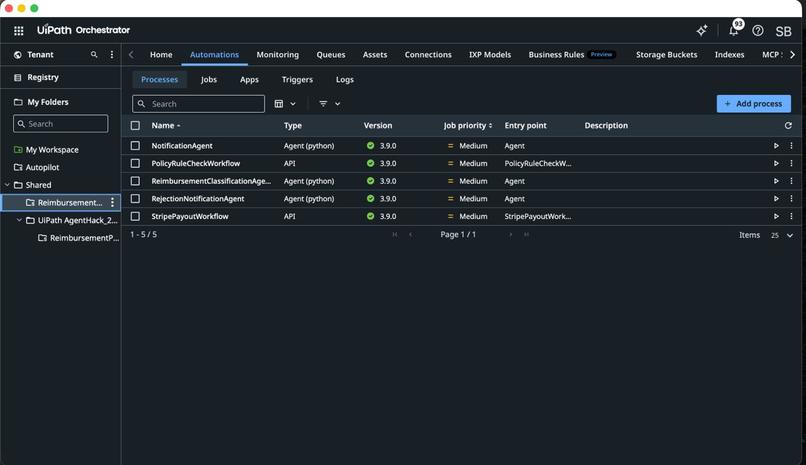This screenshot has width=806, height=465.
Task: Open the SB user profile menu
Action: 783,31
